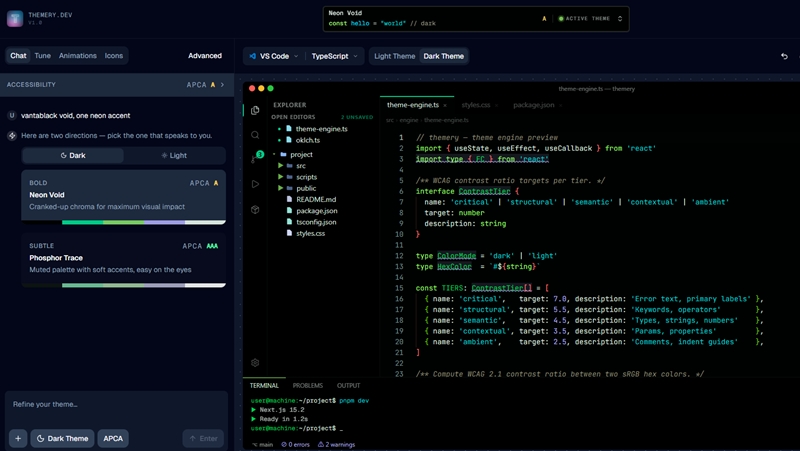Image resolution: width=800 pixels, height=451 pixels.
Task: Open Source Control icon with badge
Action: tap(256, 159)
